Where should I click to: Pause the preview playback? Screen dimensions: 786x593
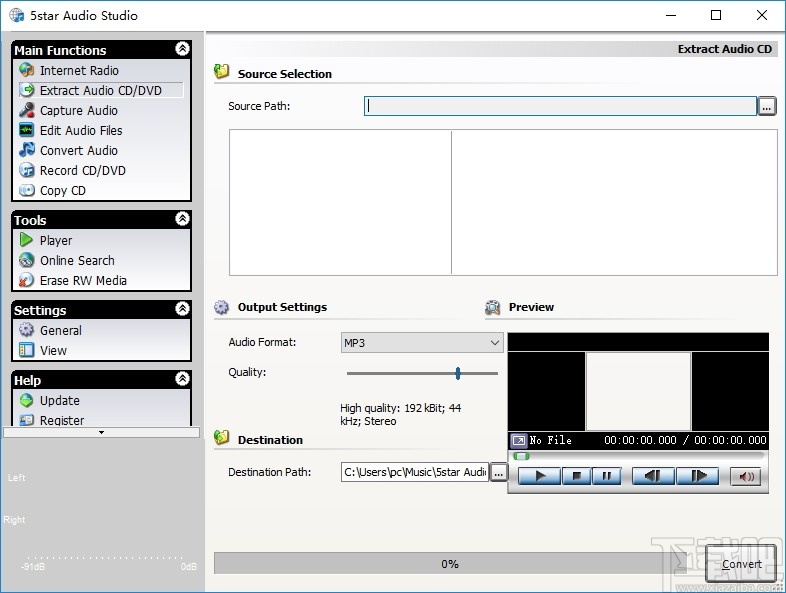click(607, 476)
